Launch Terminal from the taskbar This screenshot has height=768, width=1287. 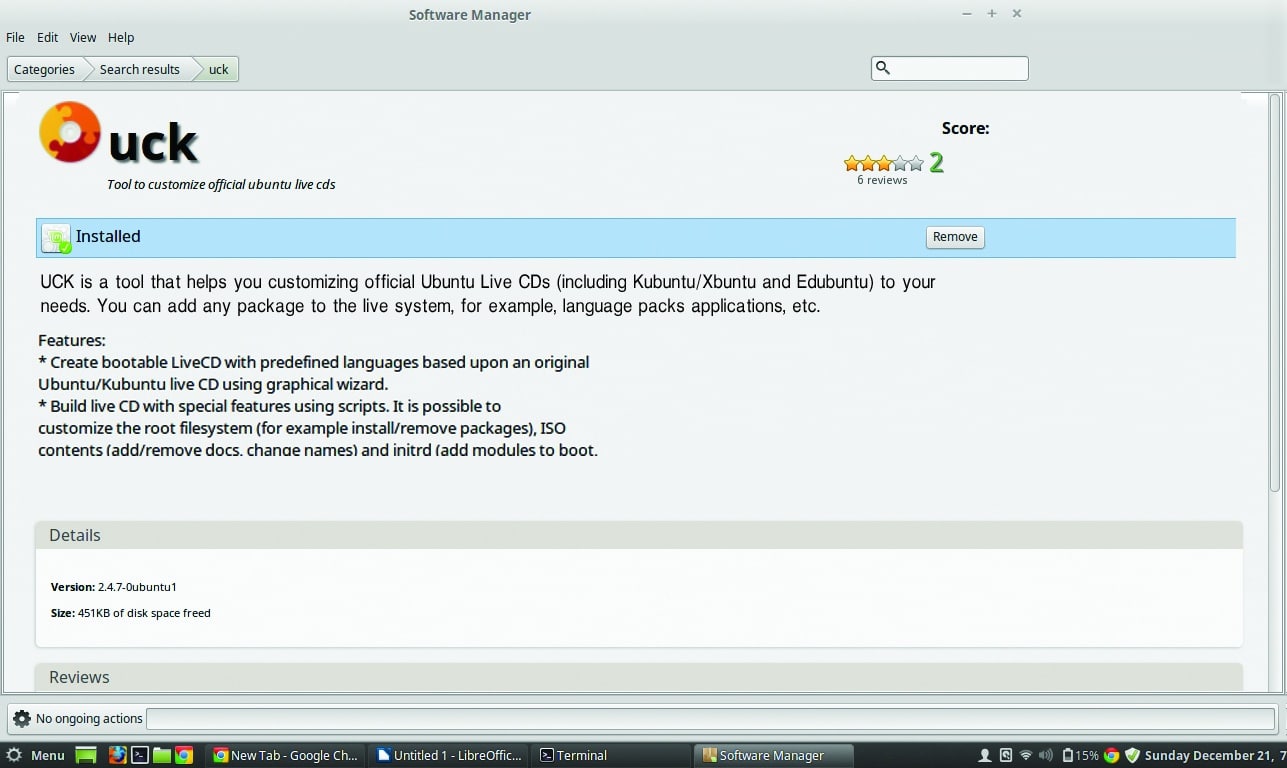coord(140,756)
